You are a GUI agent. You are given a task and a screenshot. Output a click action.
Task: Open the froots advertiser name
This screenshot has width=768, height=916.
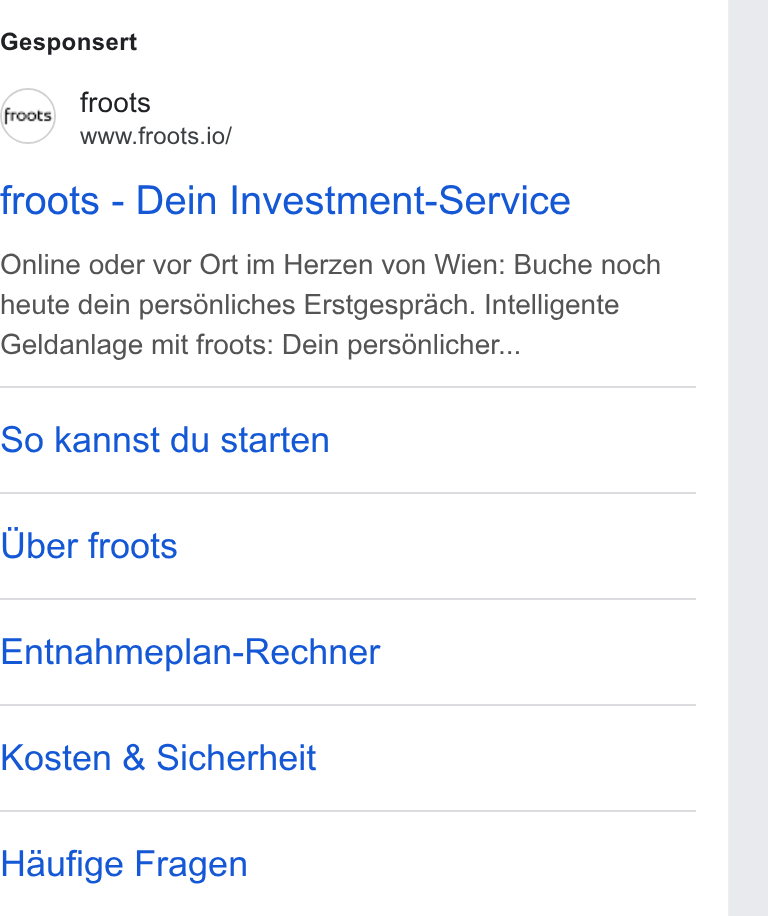click(115, 103)
